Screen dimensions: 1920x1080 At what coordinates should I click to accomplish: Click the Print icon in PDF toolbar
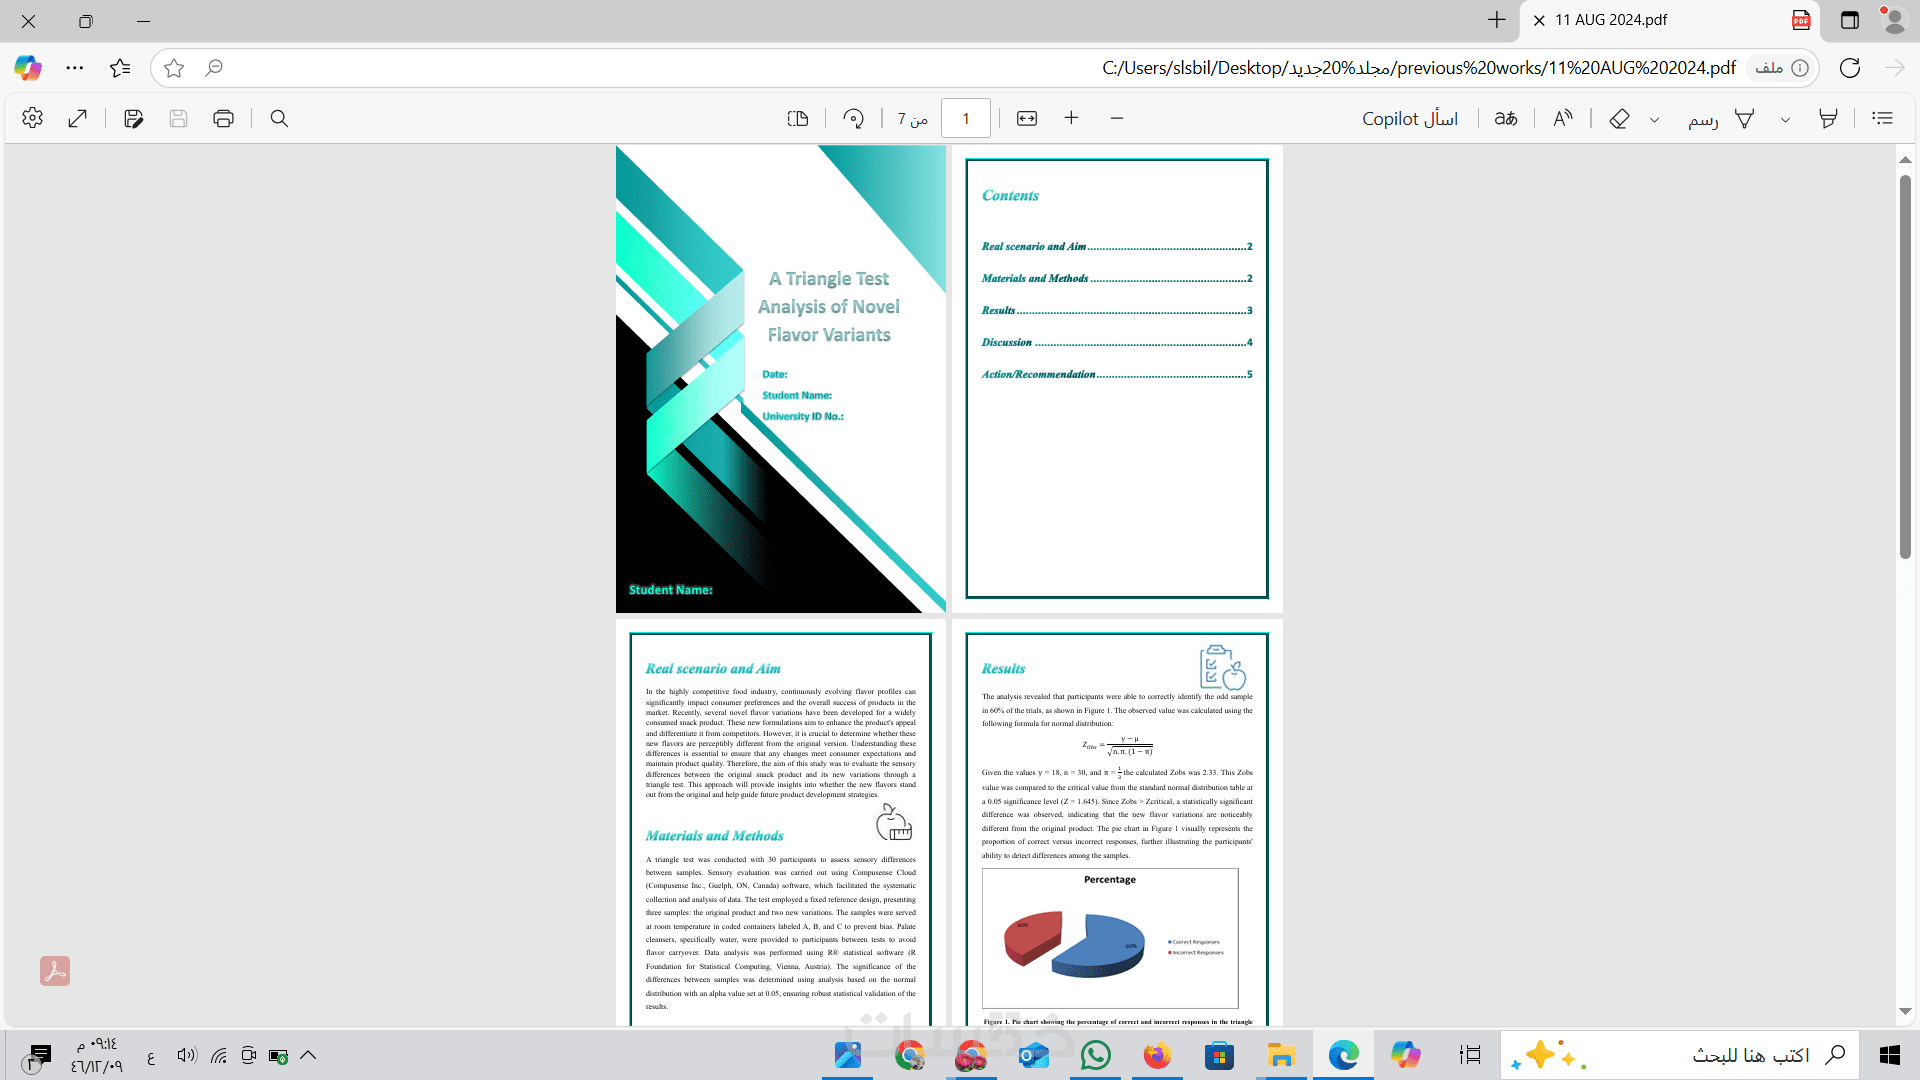click(223, 119)
